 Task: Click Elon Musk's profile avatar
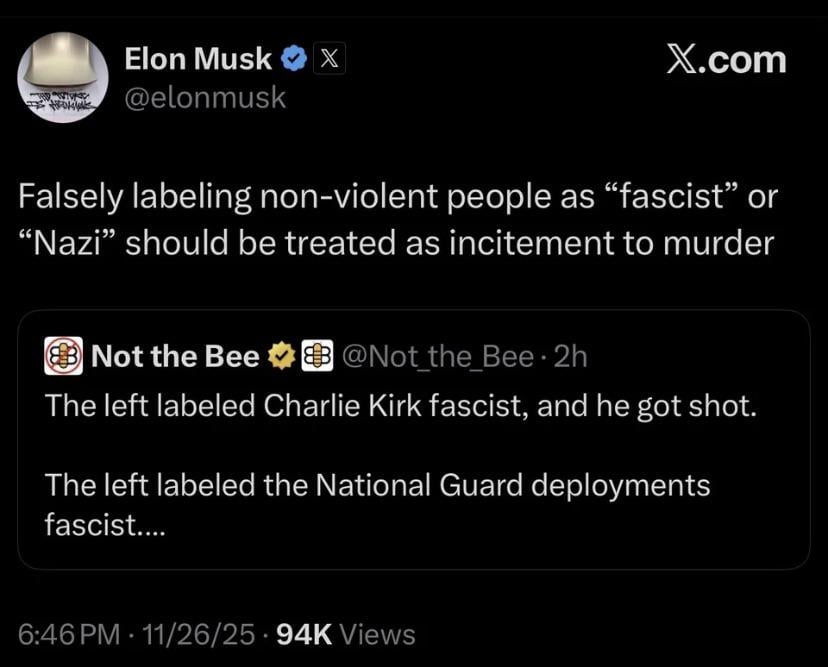click(x=63, y=77)
